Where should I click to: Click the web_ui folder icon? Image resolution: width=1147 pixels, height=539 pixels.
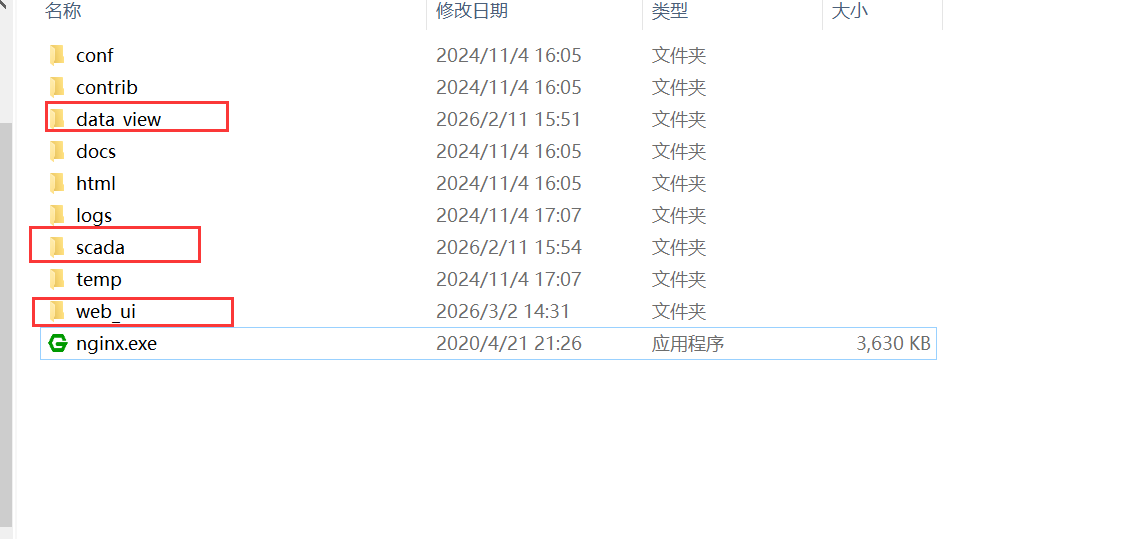(x=57, y=312)
